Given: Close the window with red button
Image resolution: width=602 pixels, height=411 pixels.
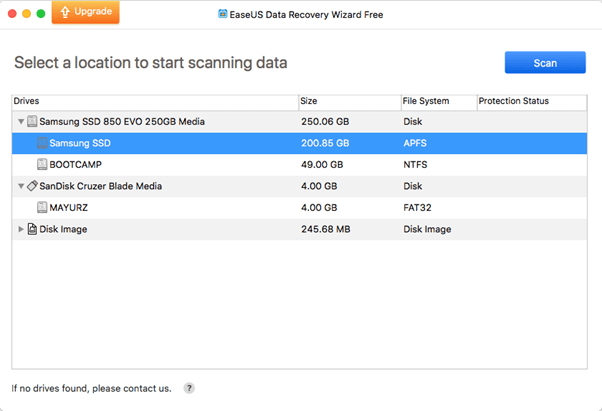Looking at the screenshot, I should [12, 14].
